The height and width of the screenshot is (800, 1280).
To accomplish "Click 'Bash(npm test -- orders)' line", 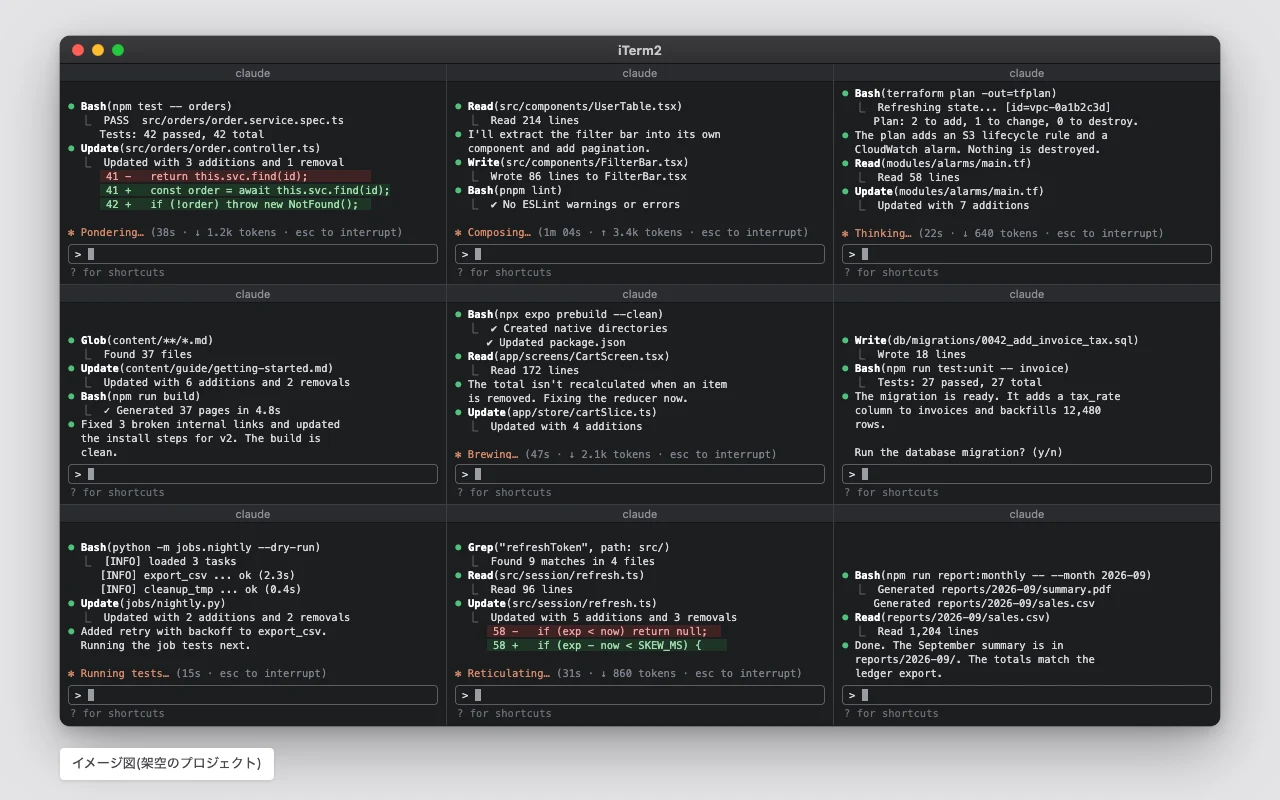I will [x=150, y=106].
